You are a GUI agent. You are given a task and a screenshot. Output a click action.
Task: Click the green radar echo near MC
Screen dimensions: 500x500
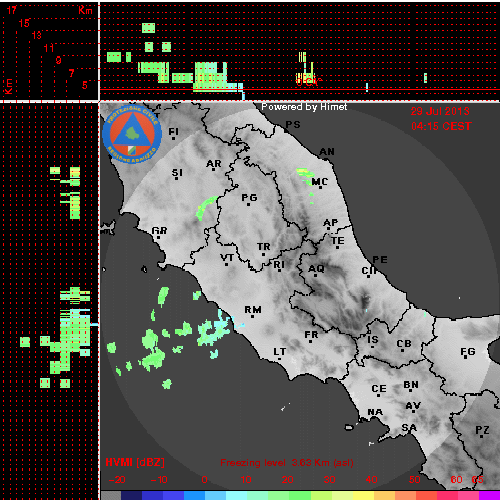[305, 175]
